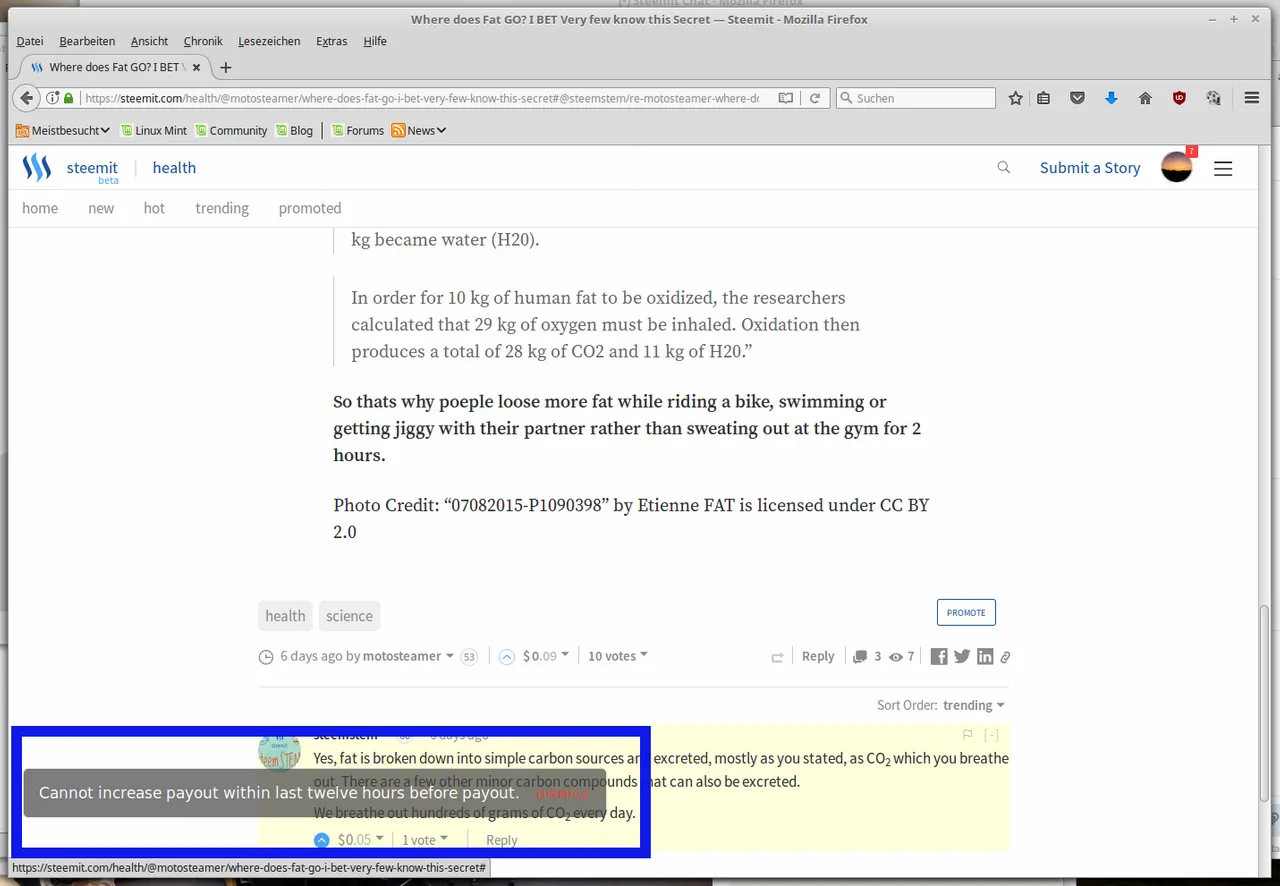Go to the promoted posts tab

click(310, 208)
